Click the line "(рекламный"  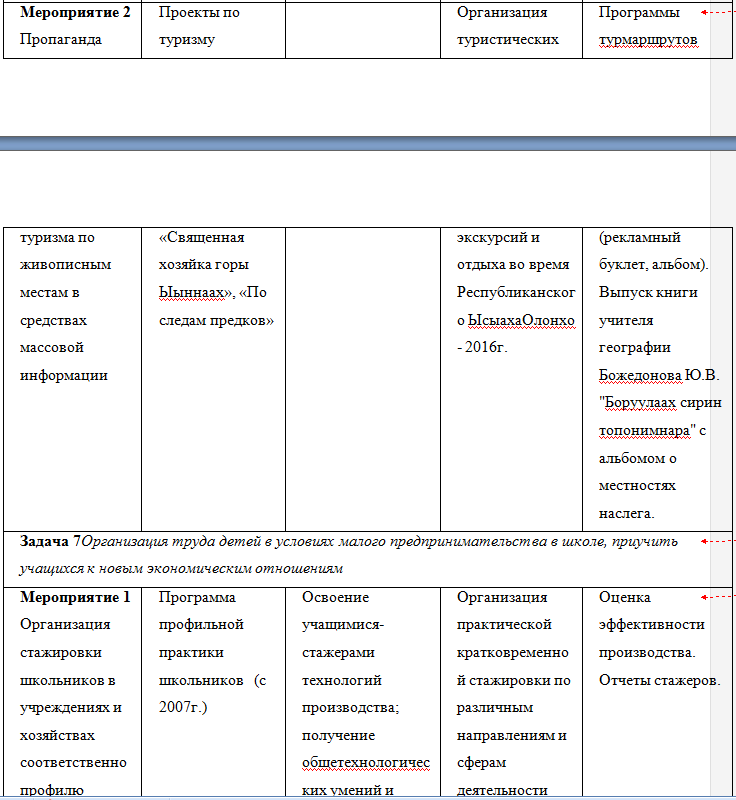pyautogui.click(x=640, y=238)
